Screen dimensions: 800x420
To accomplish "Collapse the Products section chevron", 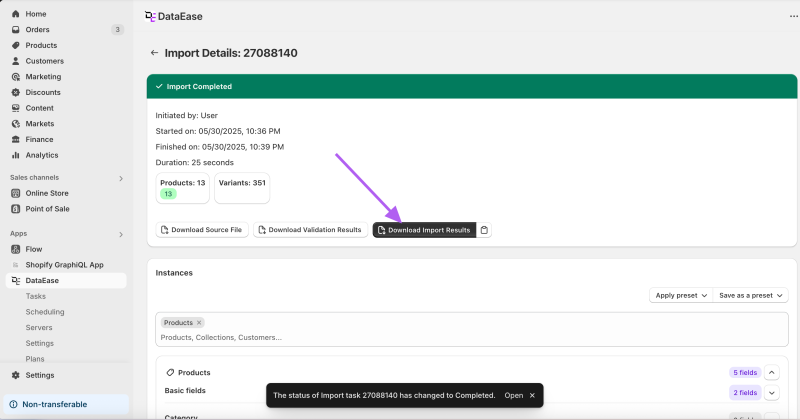I will (x=771, y=373).
